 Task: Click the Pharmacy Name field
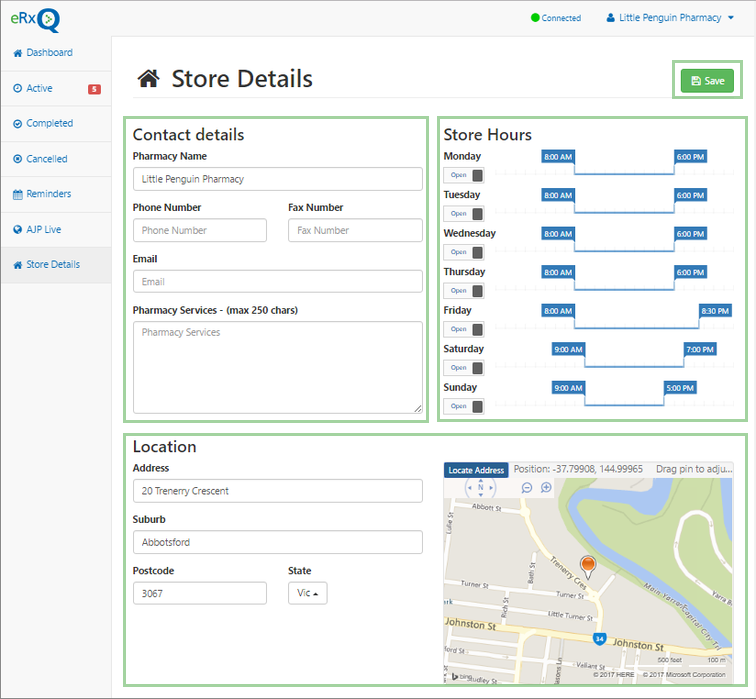pyautogui.click(x=278, y=179)
